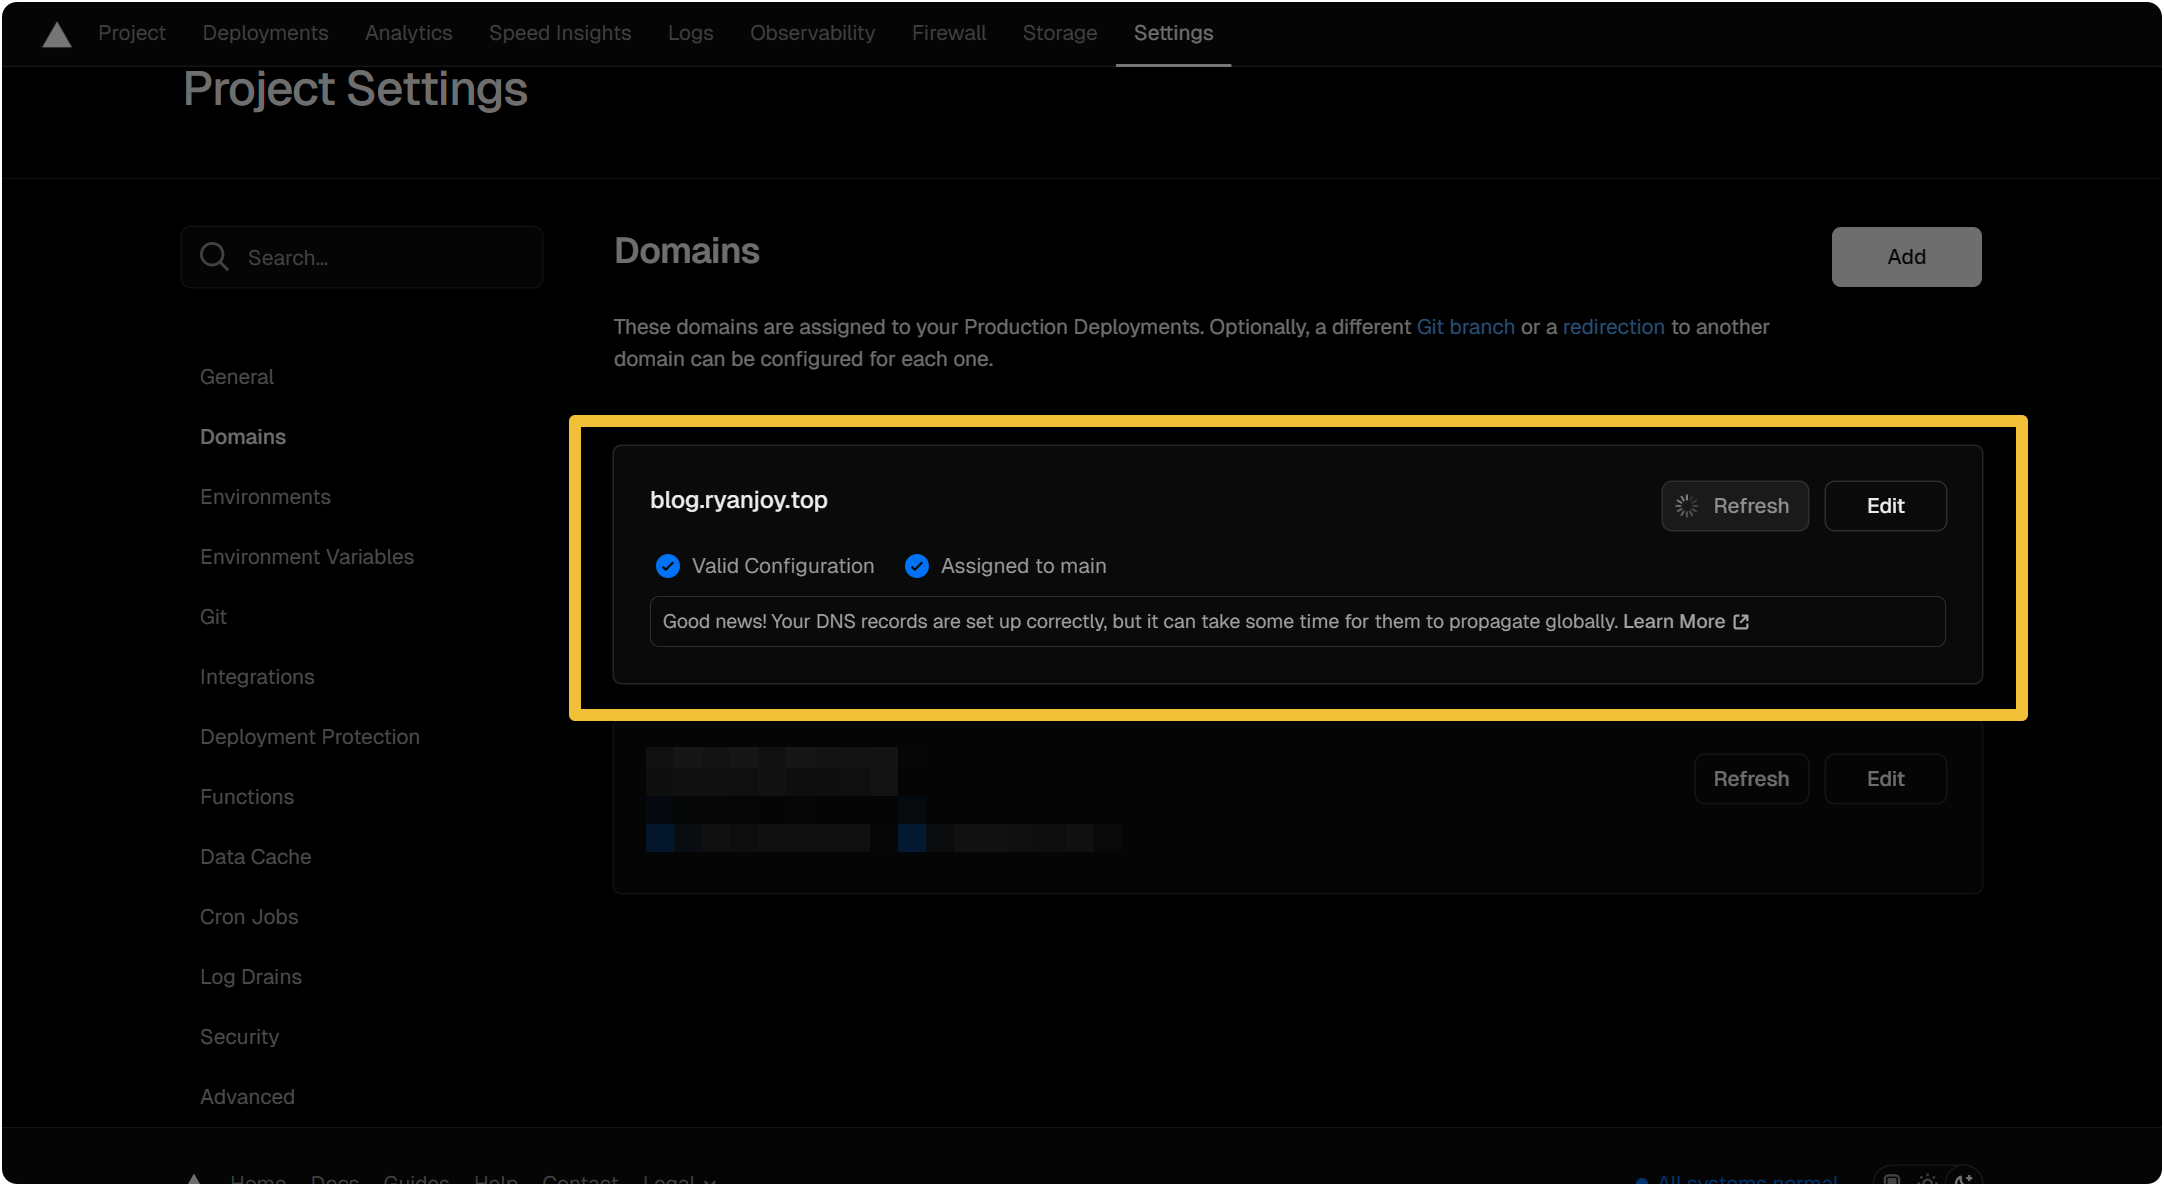
Task: Click the spinner icon in Refresh
Action: pos(1687,506)
